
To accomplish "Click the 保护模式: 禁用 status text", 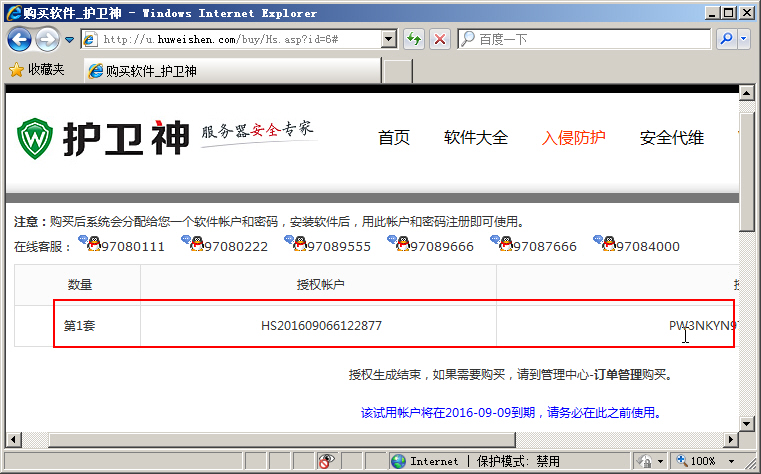I will pos(518,461).
